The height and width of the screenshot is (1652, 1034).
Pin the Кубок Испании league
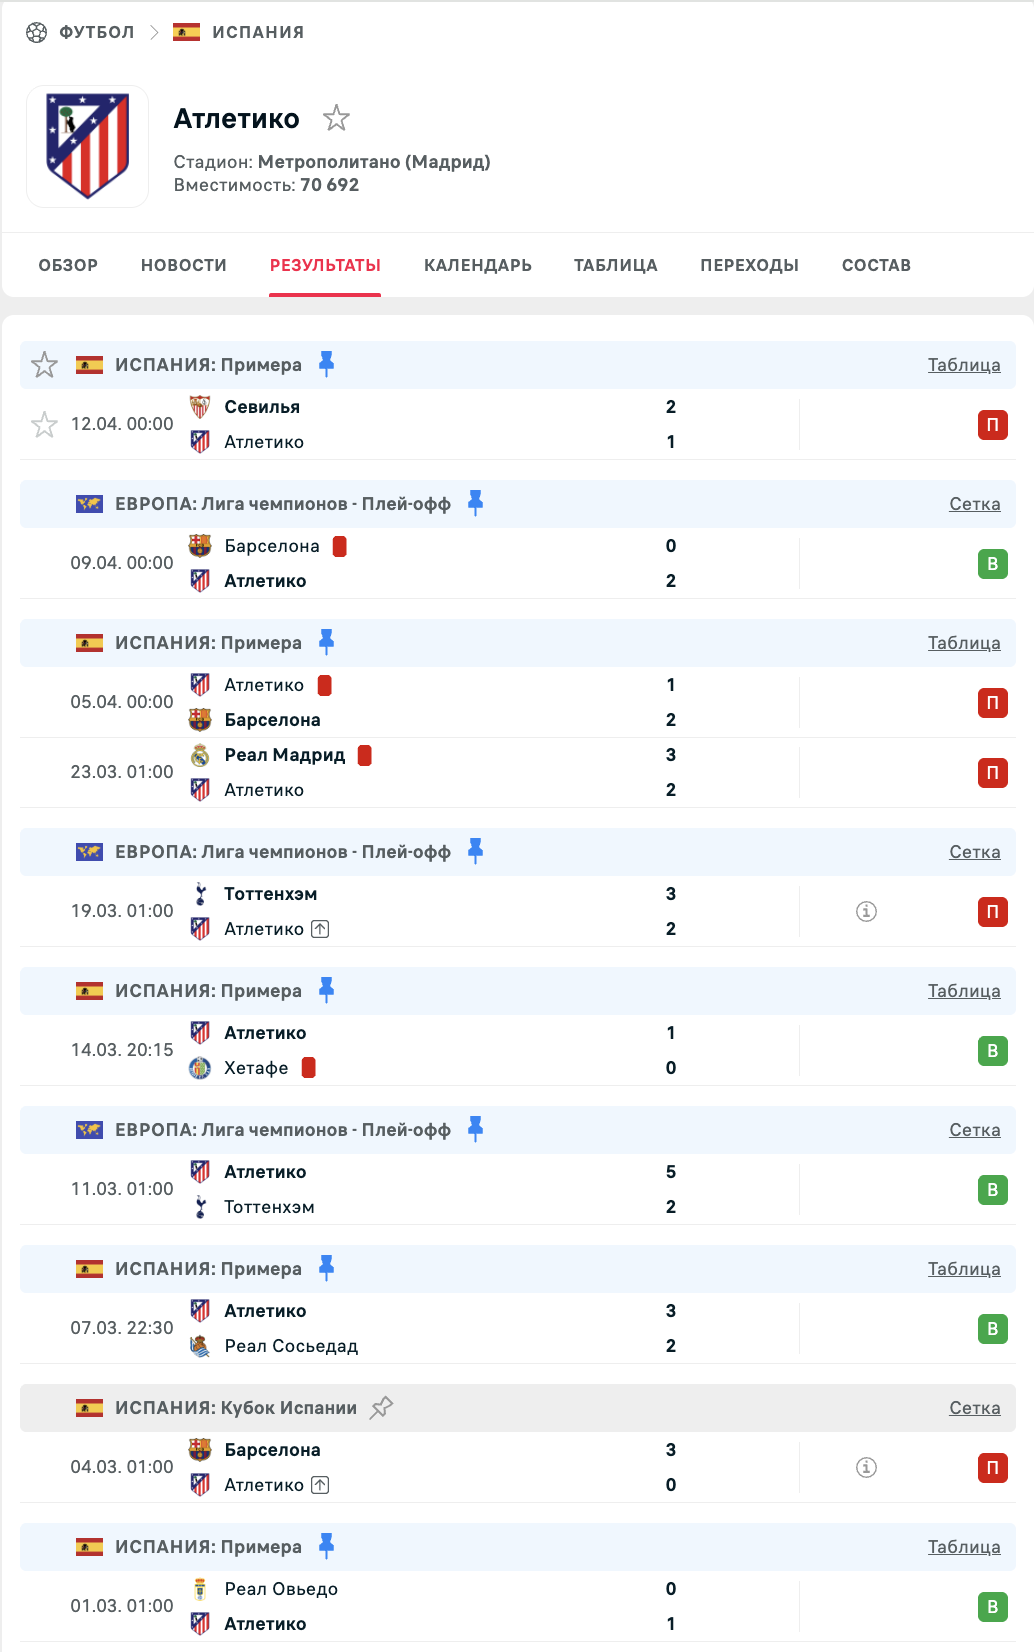click(381, 1408)
